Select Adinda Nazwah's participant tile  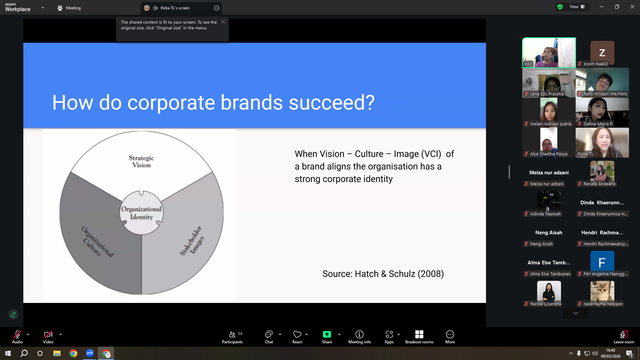pyautogui.click(x=549, y=202)
